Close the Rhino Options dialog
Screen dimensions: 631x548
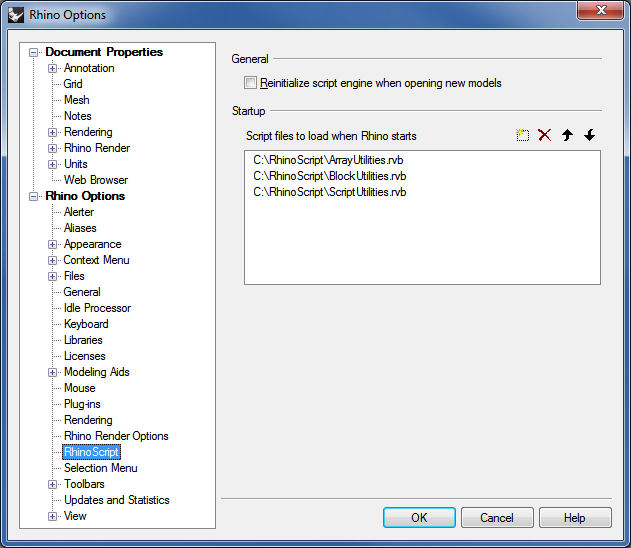pos(601,10)
